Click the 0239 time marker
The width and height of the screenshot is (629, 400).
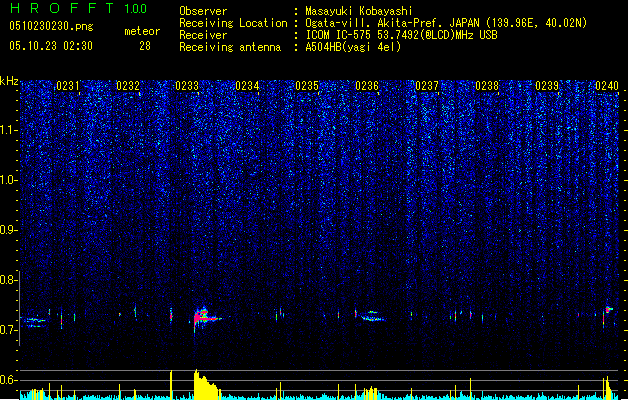coord(547,86)
